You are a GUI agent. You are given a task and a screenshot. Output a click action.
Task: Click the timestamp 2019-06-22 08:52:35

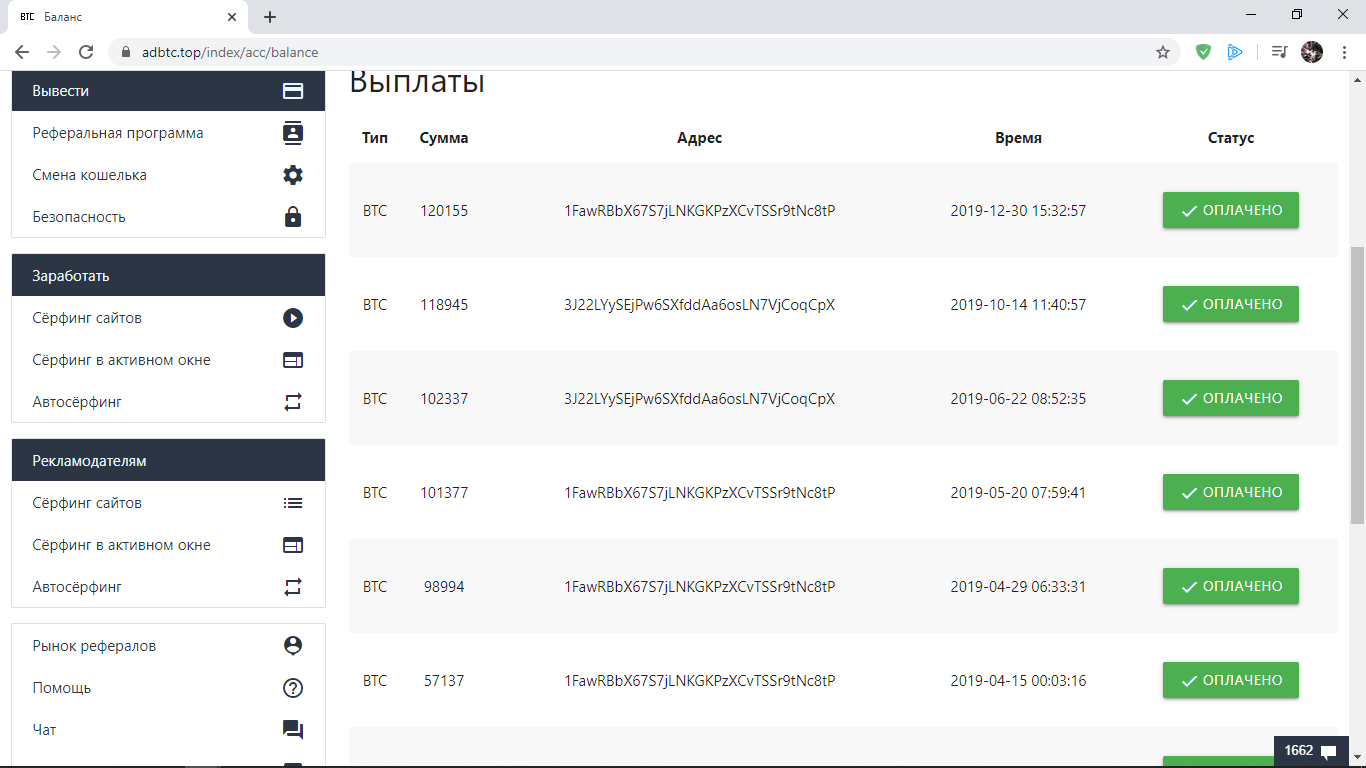tap(1018, 399)
